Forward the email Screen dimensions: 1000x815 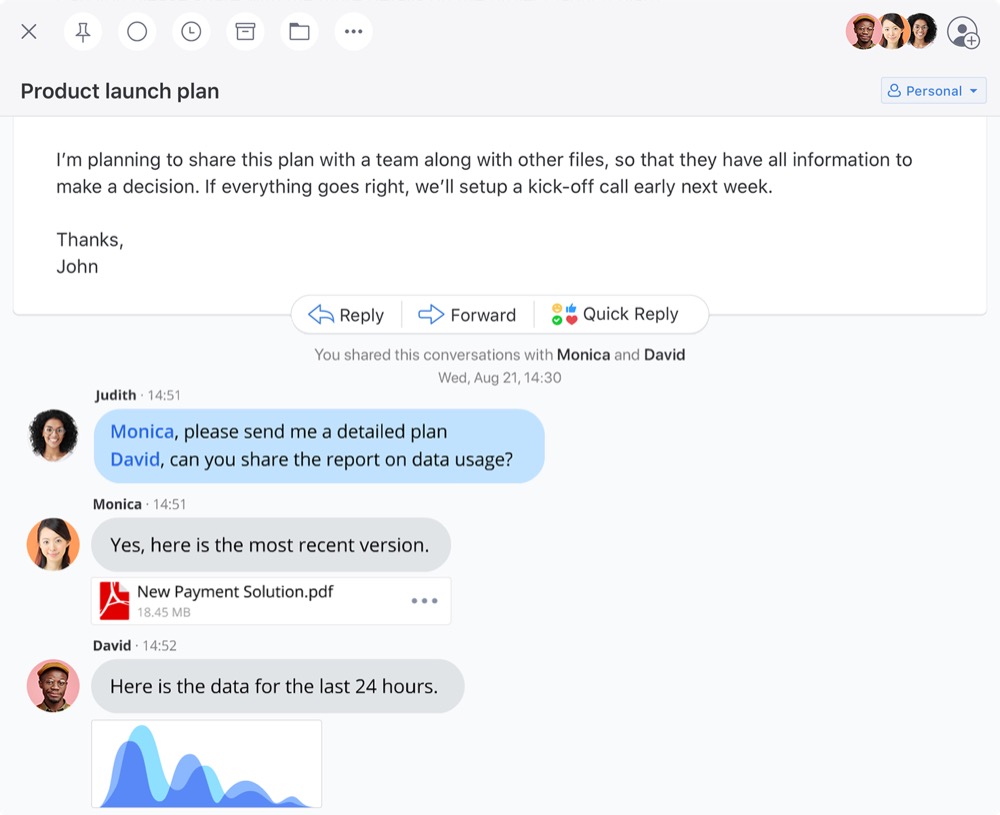tap(467, 315)
